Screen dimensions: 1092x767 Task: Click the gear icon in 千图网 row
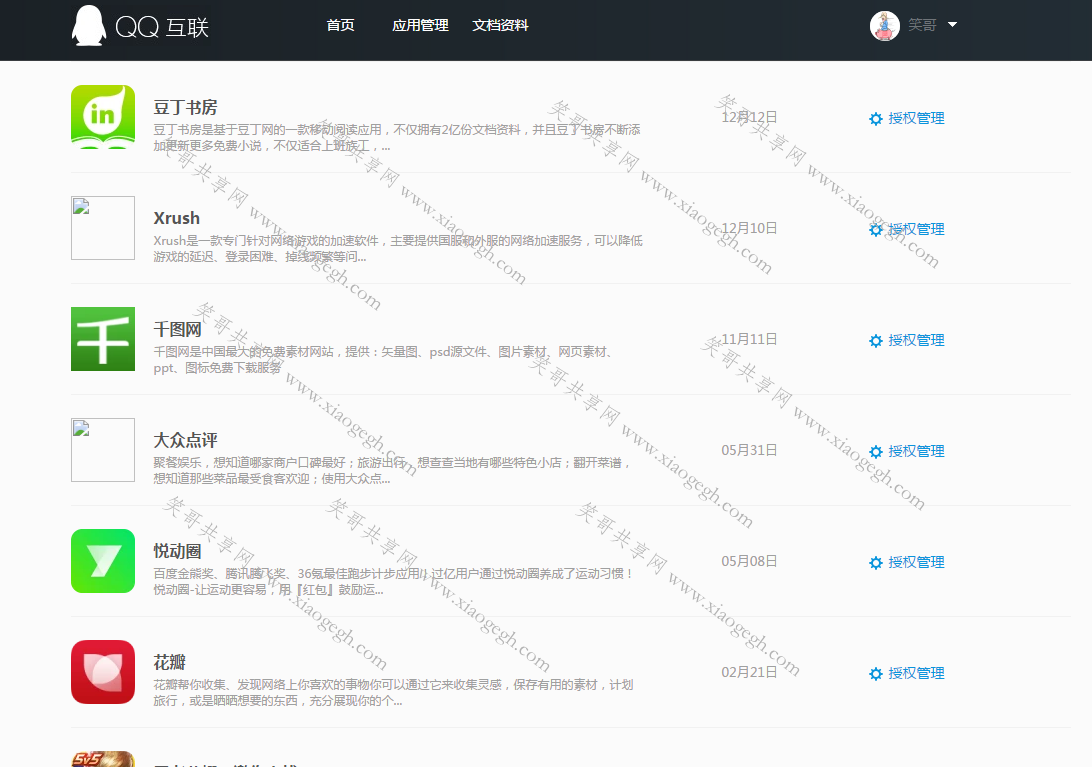coord(876,341)
